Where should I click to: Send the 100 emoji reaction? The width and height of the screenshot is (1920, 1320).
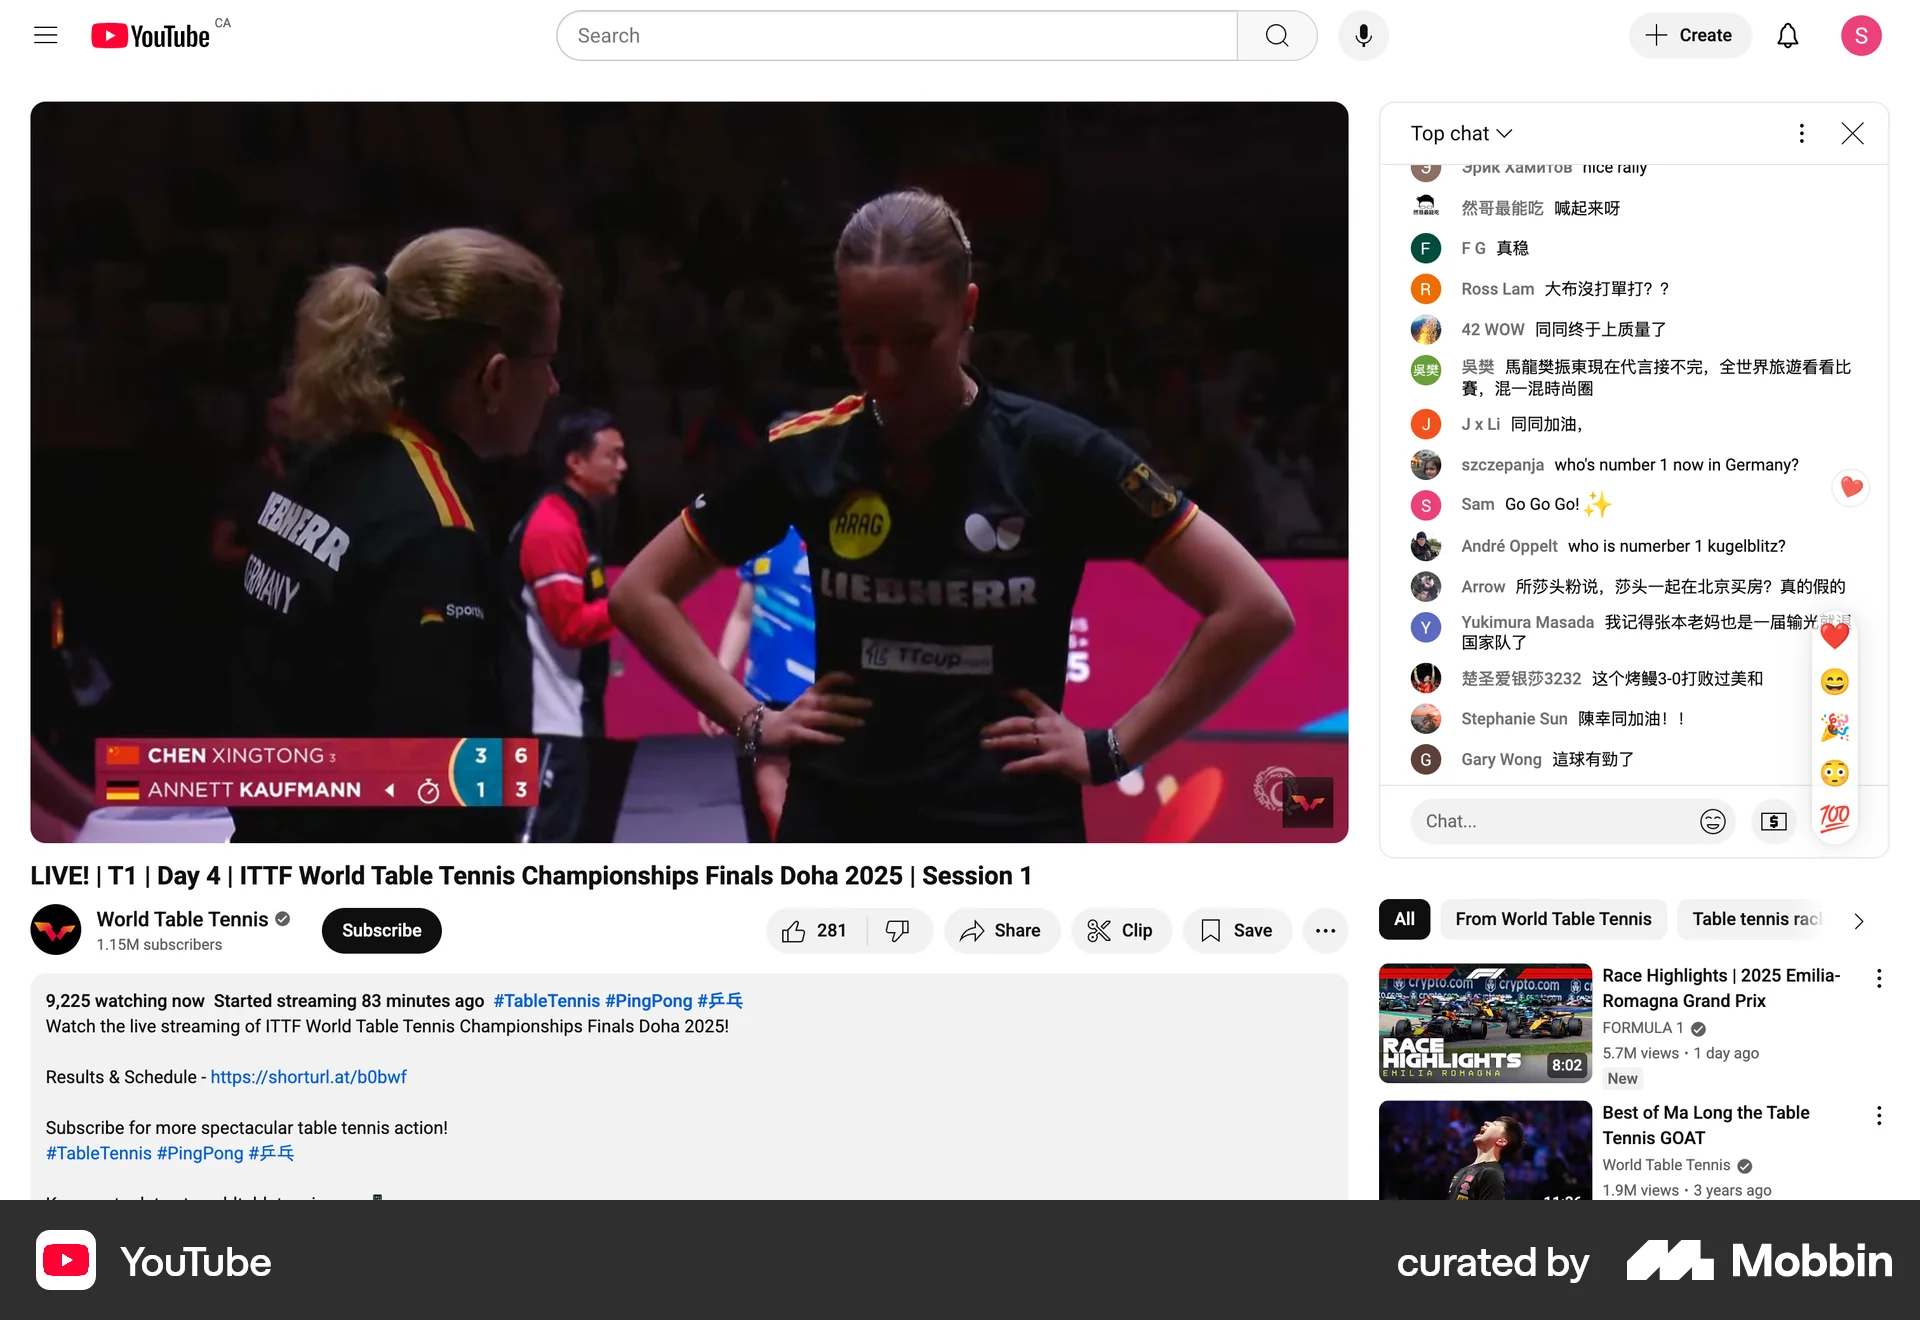(x=1835, y=818)
